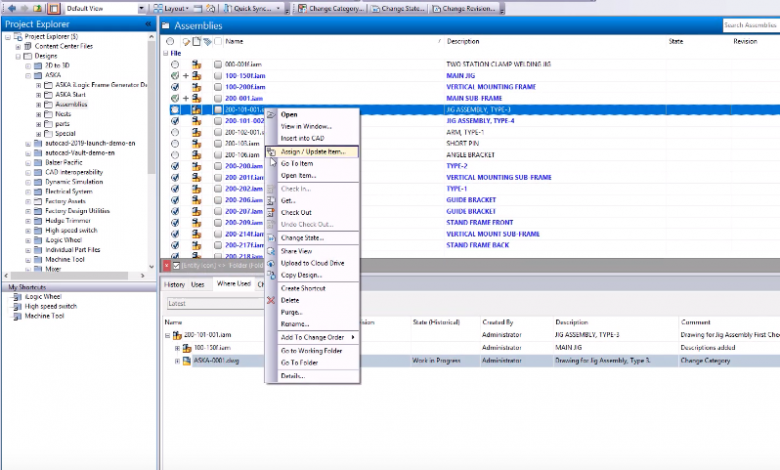Toggle the checkbox next to 200-200.iam

click(x=217, y=167)
